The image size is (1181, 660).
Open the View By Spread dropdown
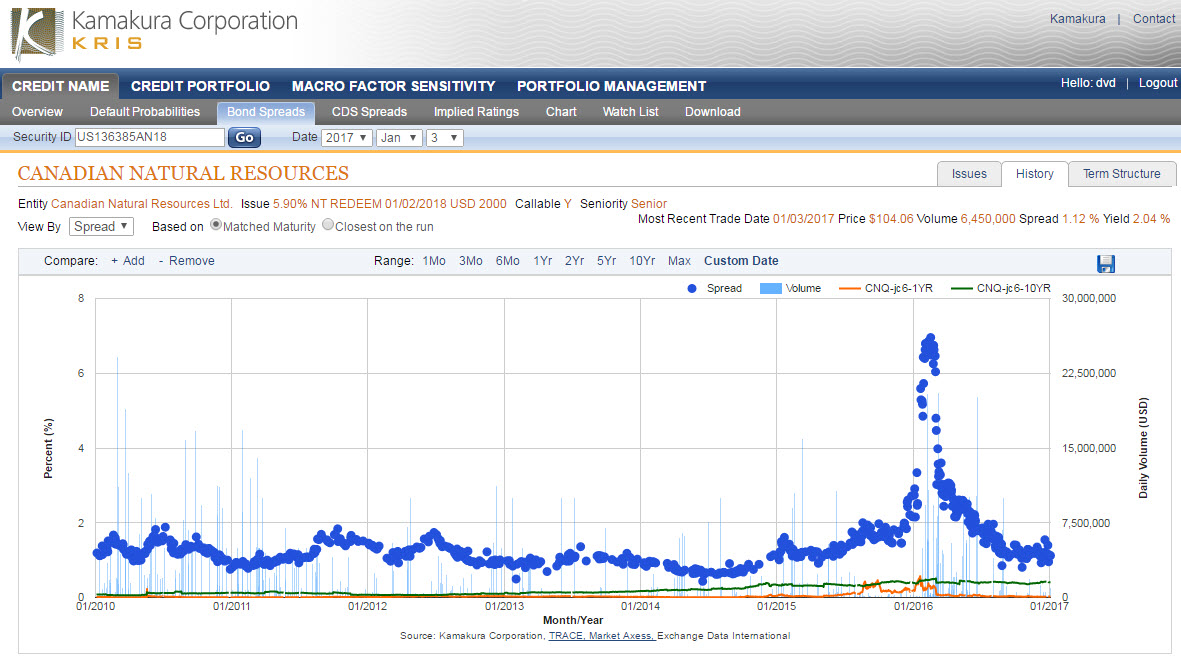point(101,226)
